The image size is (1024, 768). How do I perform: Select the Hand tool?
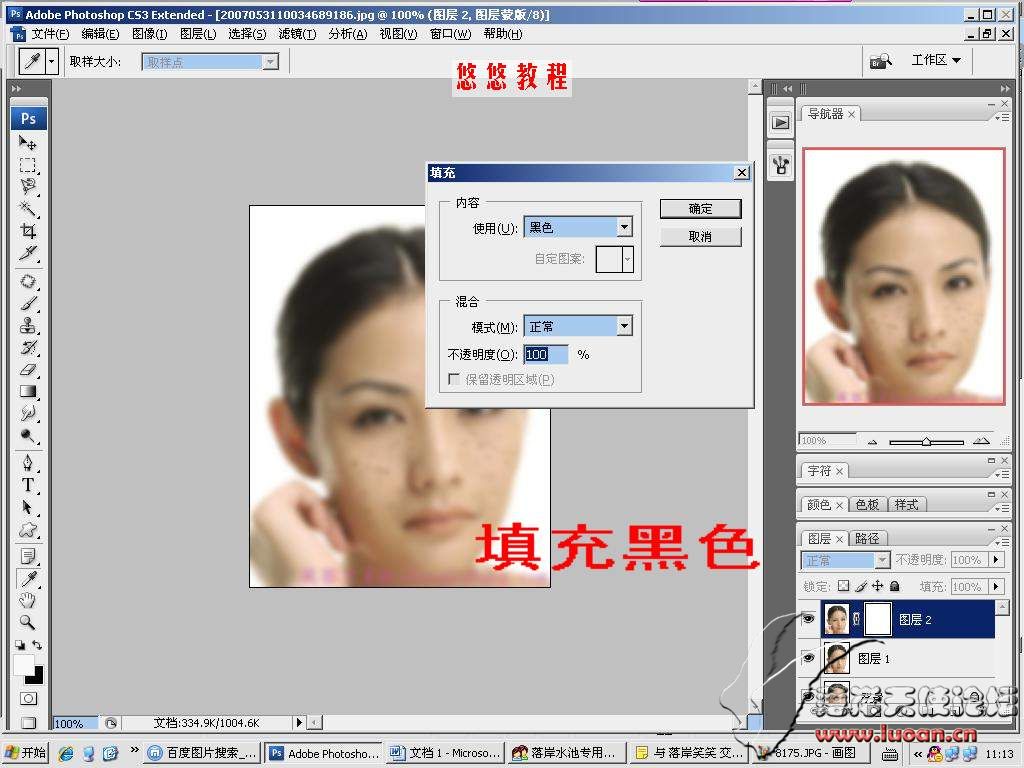[27, 601]
